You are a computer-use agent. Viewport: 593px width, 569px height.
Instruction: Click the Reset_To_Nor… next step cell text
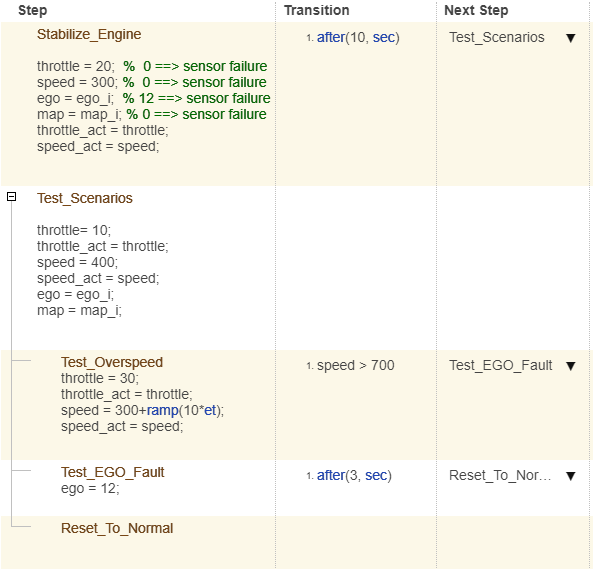[500, 475]
